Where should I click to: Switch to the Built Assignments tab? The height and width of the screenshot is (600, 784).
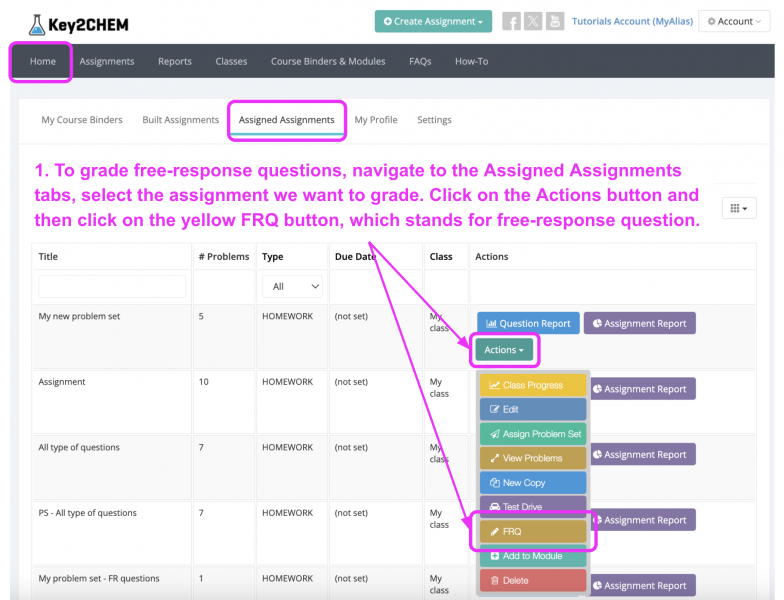[180, 120]
